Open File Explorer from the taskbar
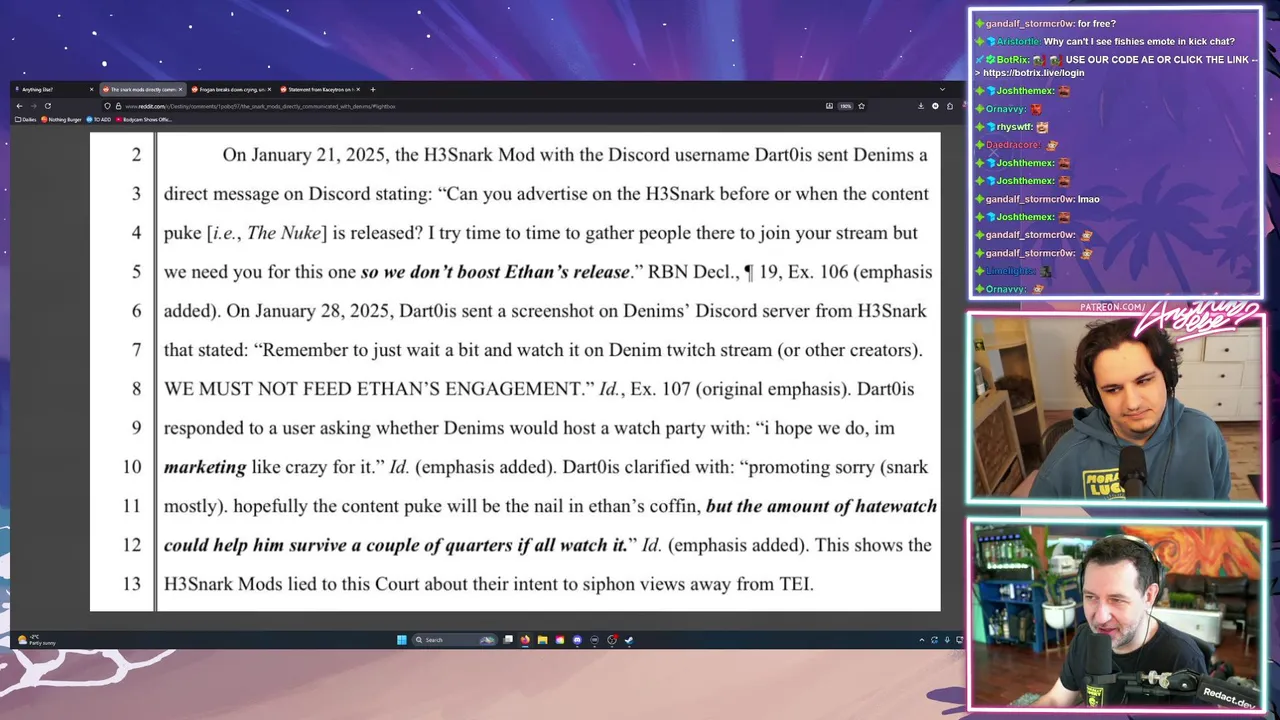 click(x=543, y=640)
